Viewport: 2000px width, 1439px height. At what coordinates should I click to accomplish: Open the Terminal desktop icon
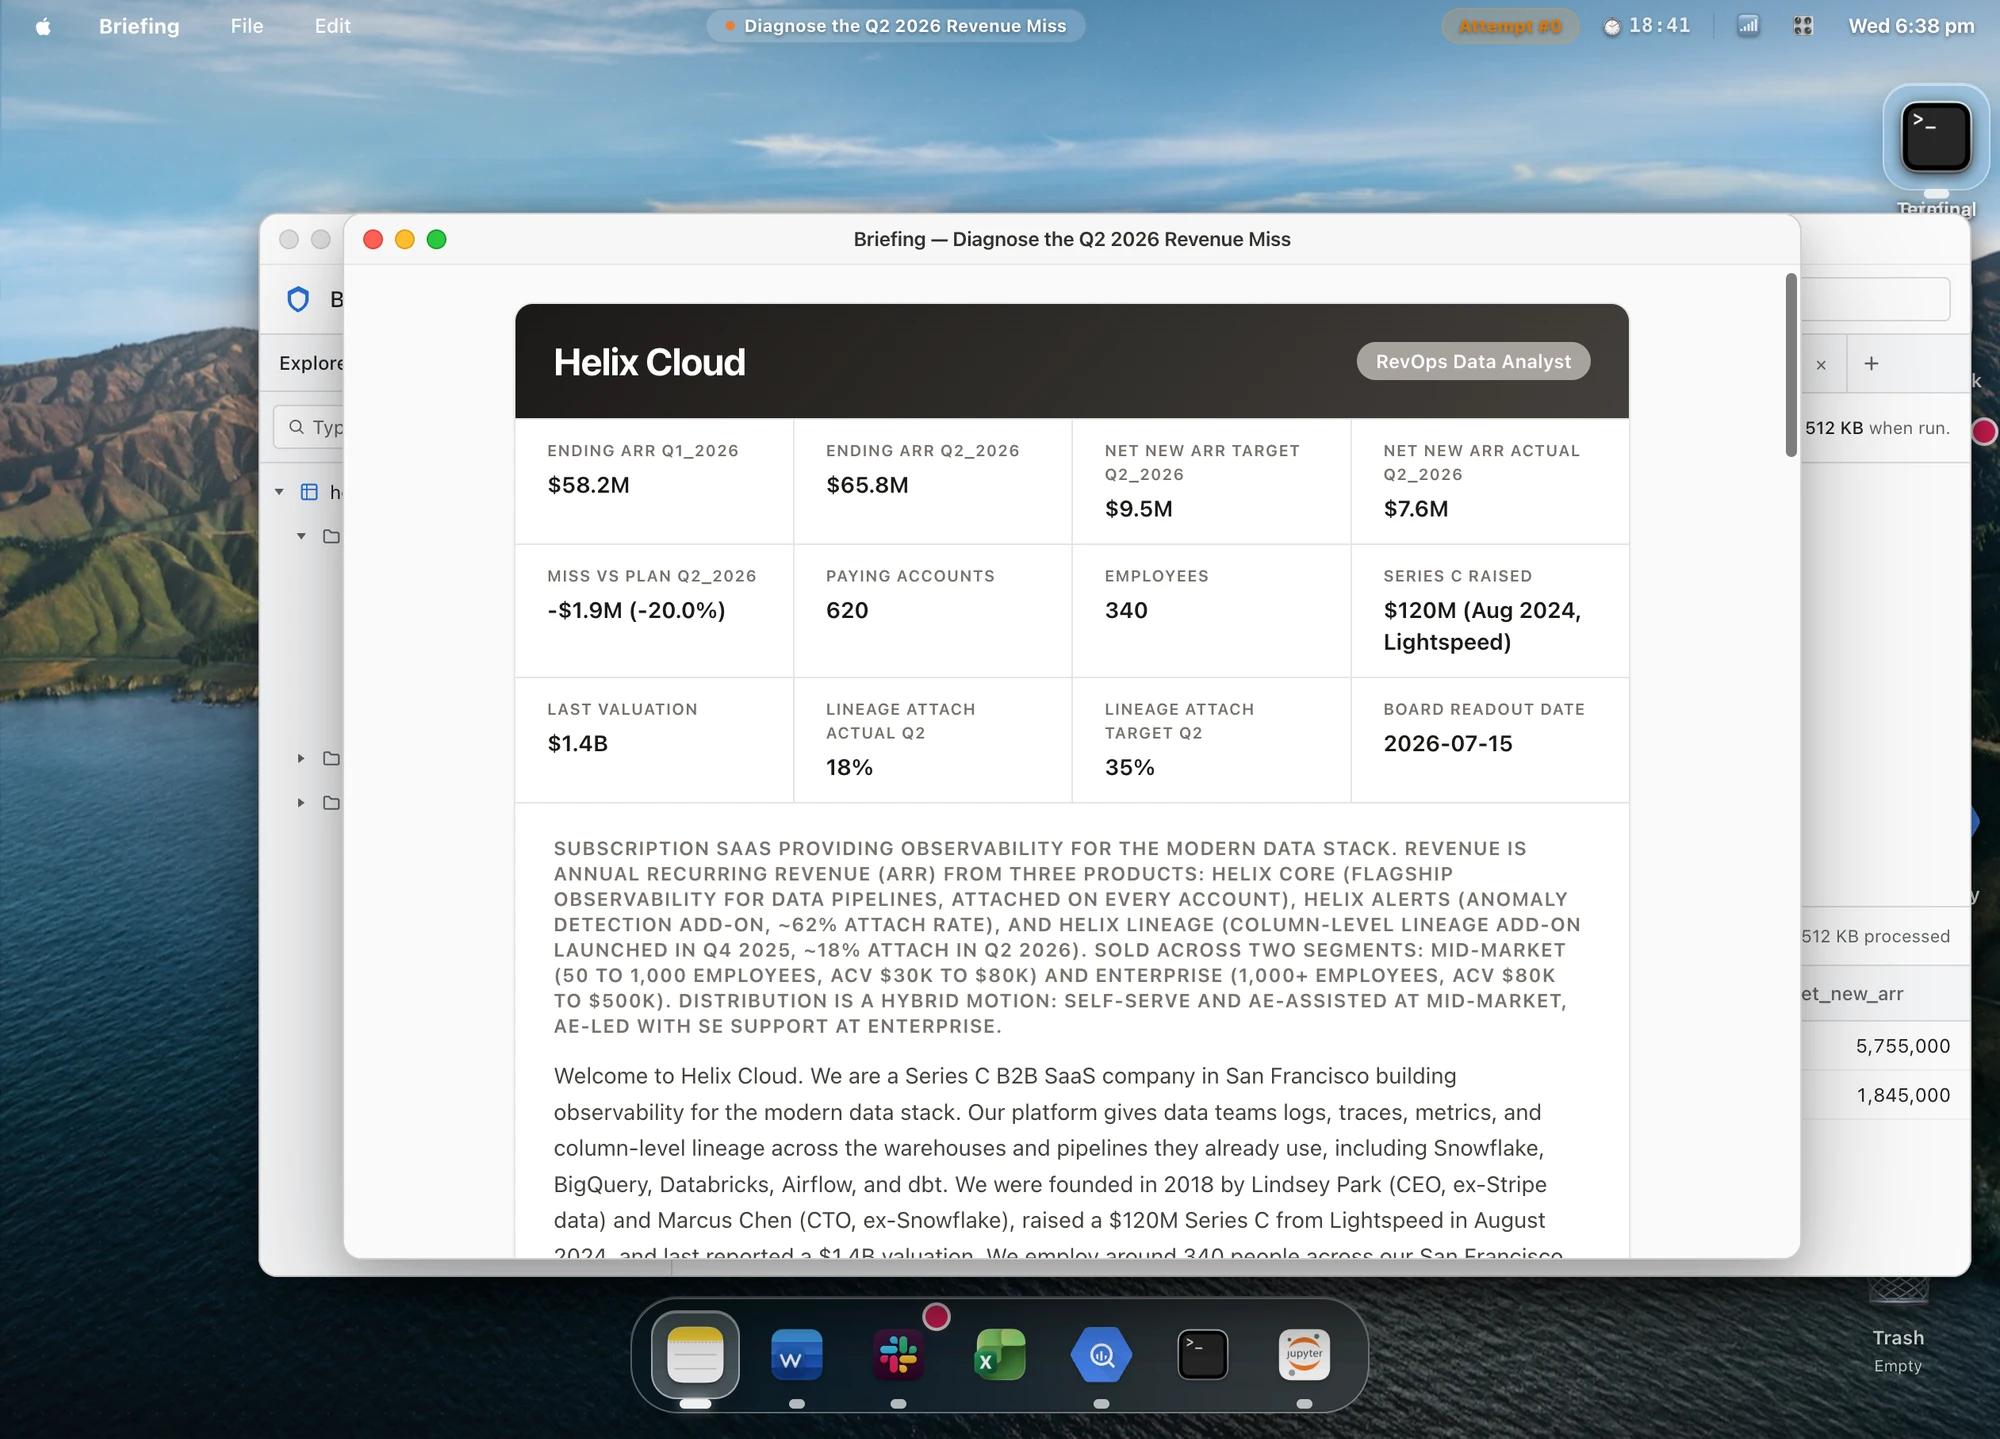point(1936,137)
